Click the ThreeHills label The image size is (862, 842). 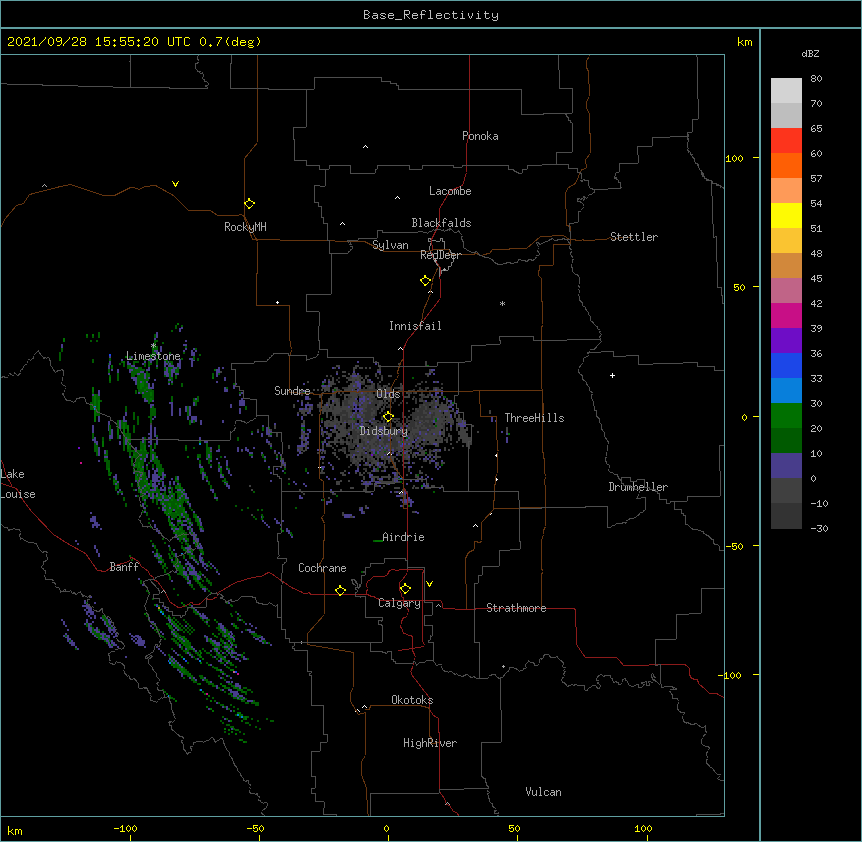[534, 418]
